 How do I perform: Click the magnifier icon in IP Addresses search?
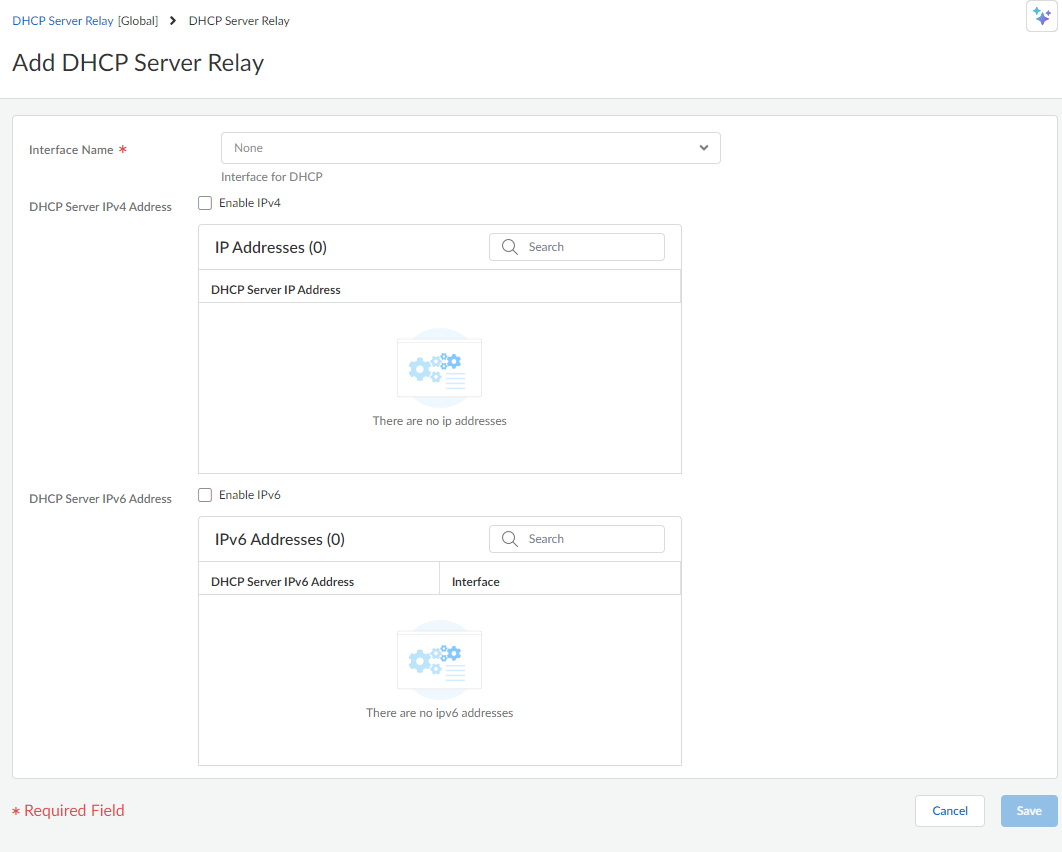[x=509, y=247]
